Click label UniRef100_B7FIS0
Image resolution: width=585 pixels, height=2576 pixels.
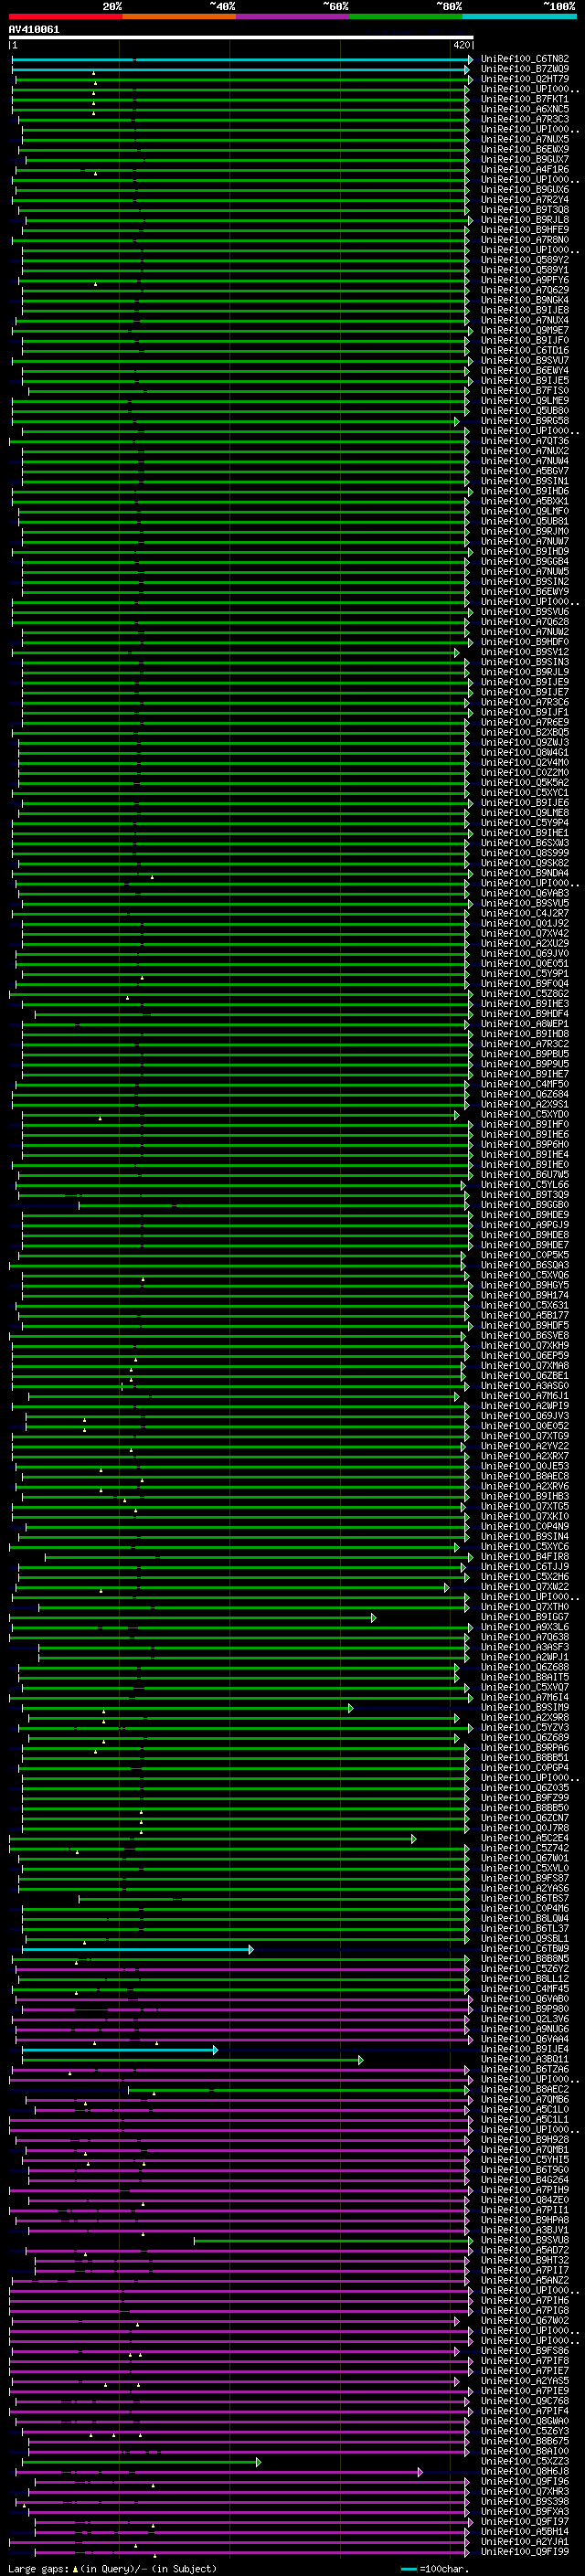[x=524, y=391]
